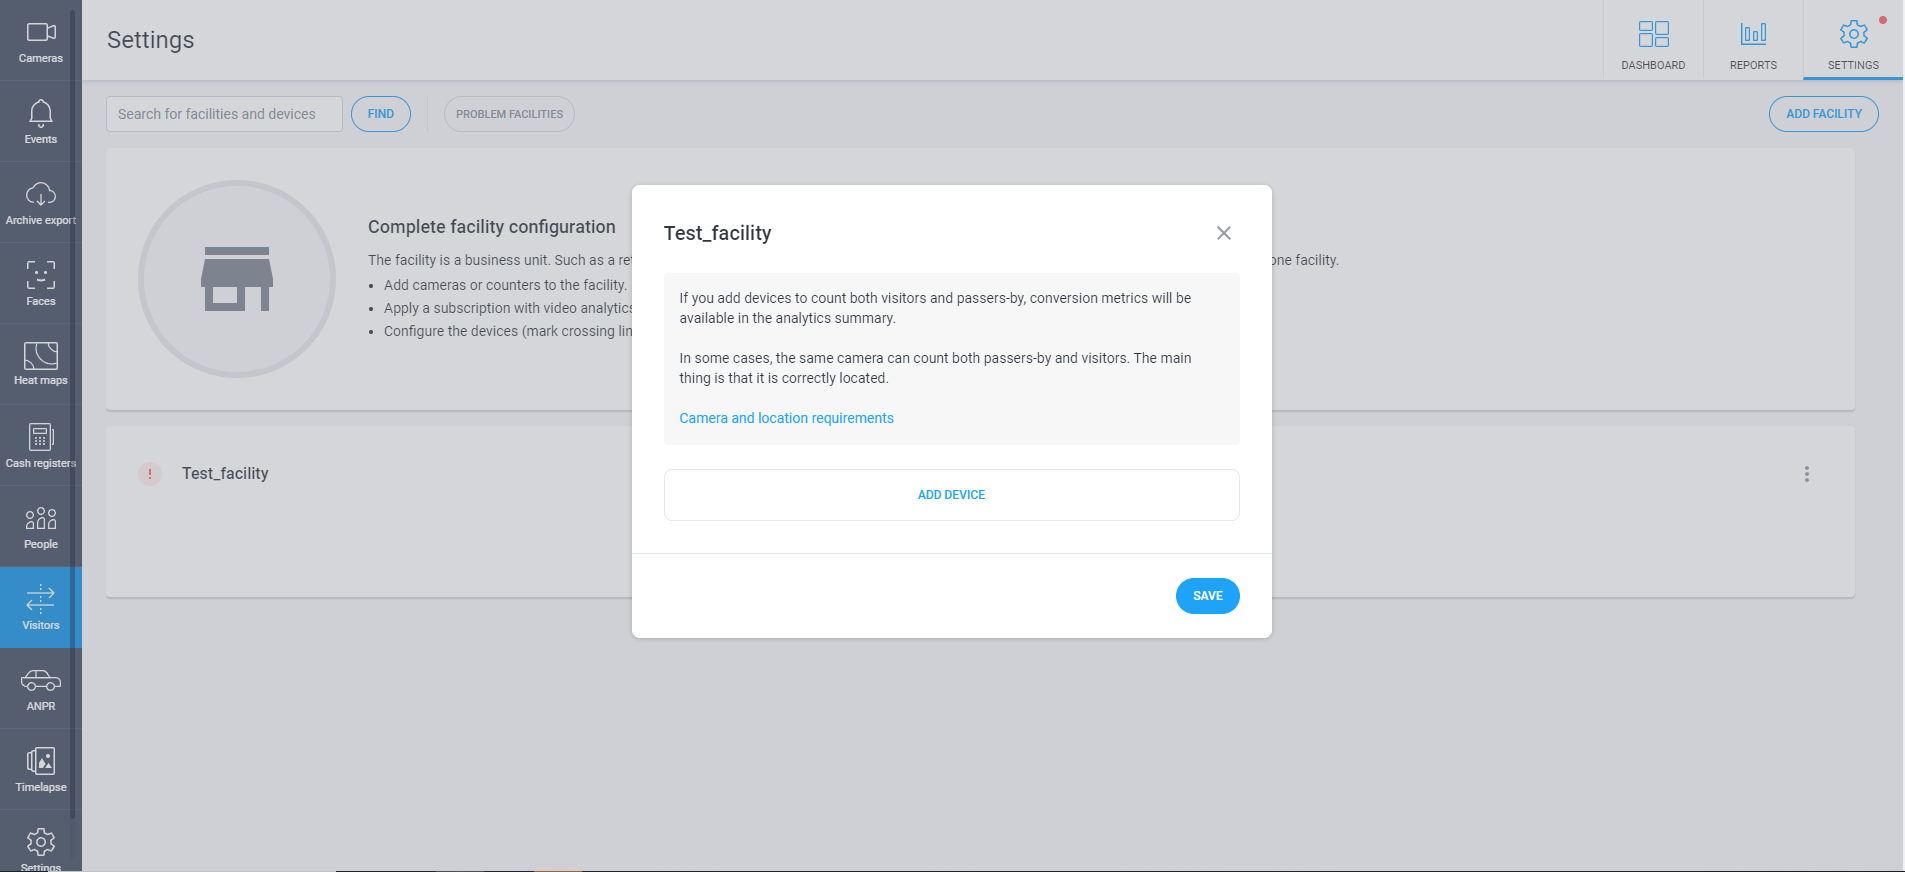
Task: Open the Settings tab at top right
Action: [1853, 41]
